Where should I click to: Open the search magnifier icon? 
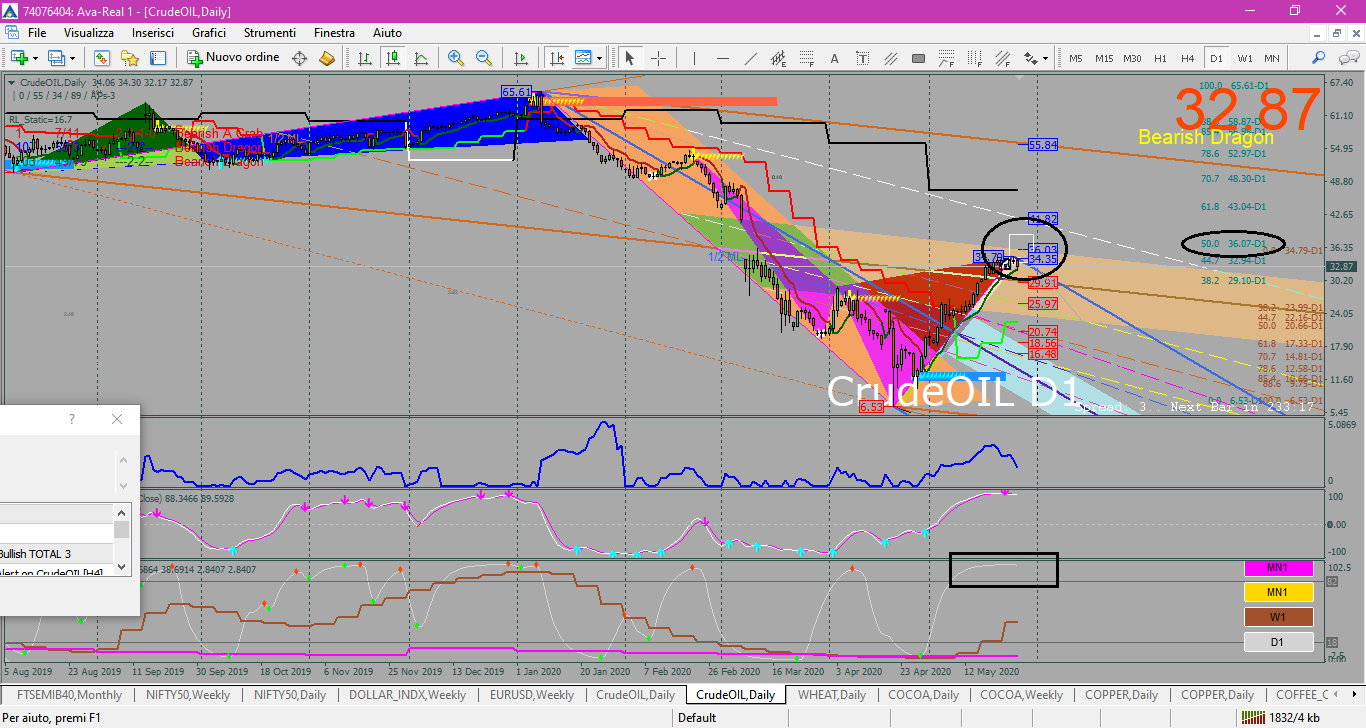[x=1319, y=58]
